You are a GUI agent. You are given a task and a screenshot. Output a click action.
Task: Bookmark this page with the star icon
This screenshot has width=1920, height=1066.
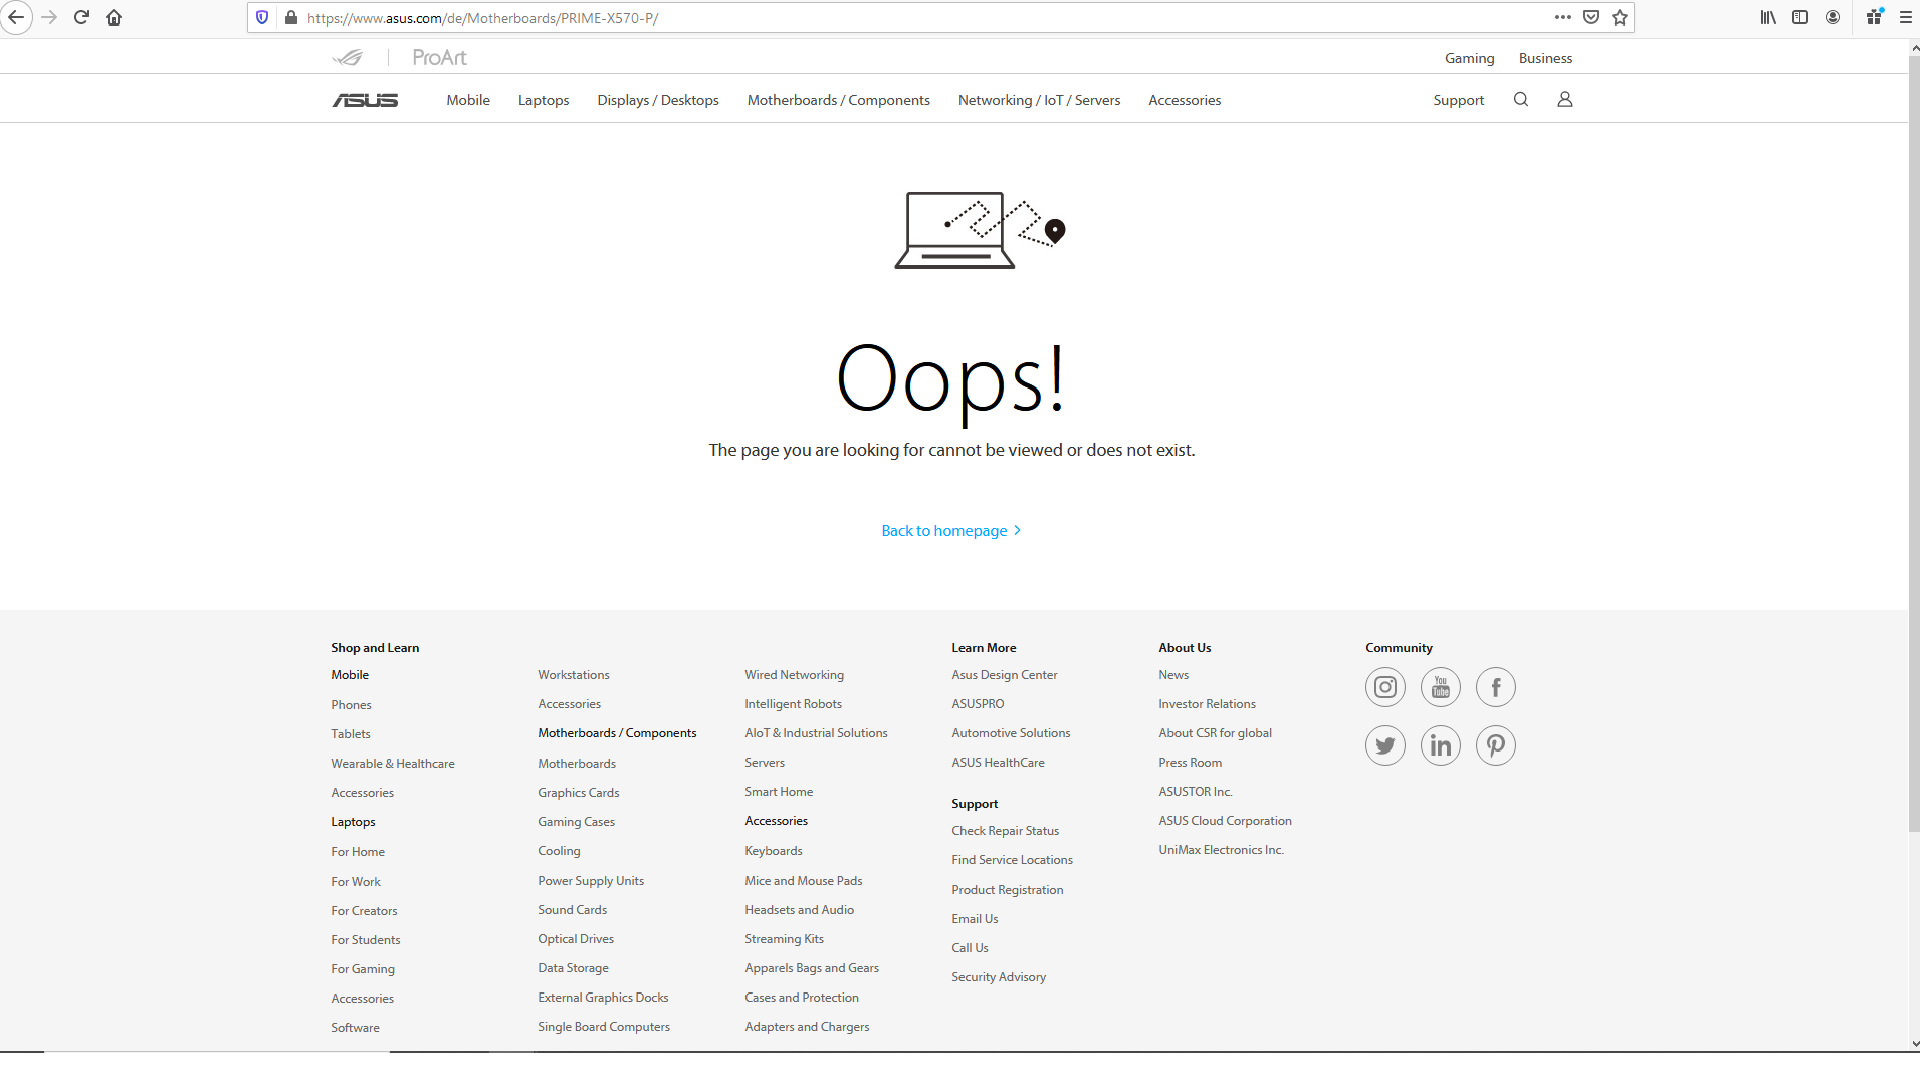(1620, 17)
